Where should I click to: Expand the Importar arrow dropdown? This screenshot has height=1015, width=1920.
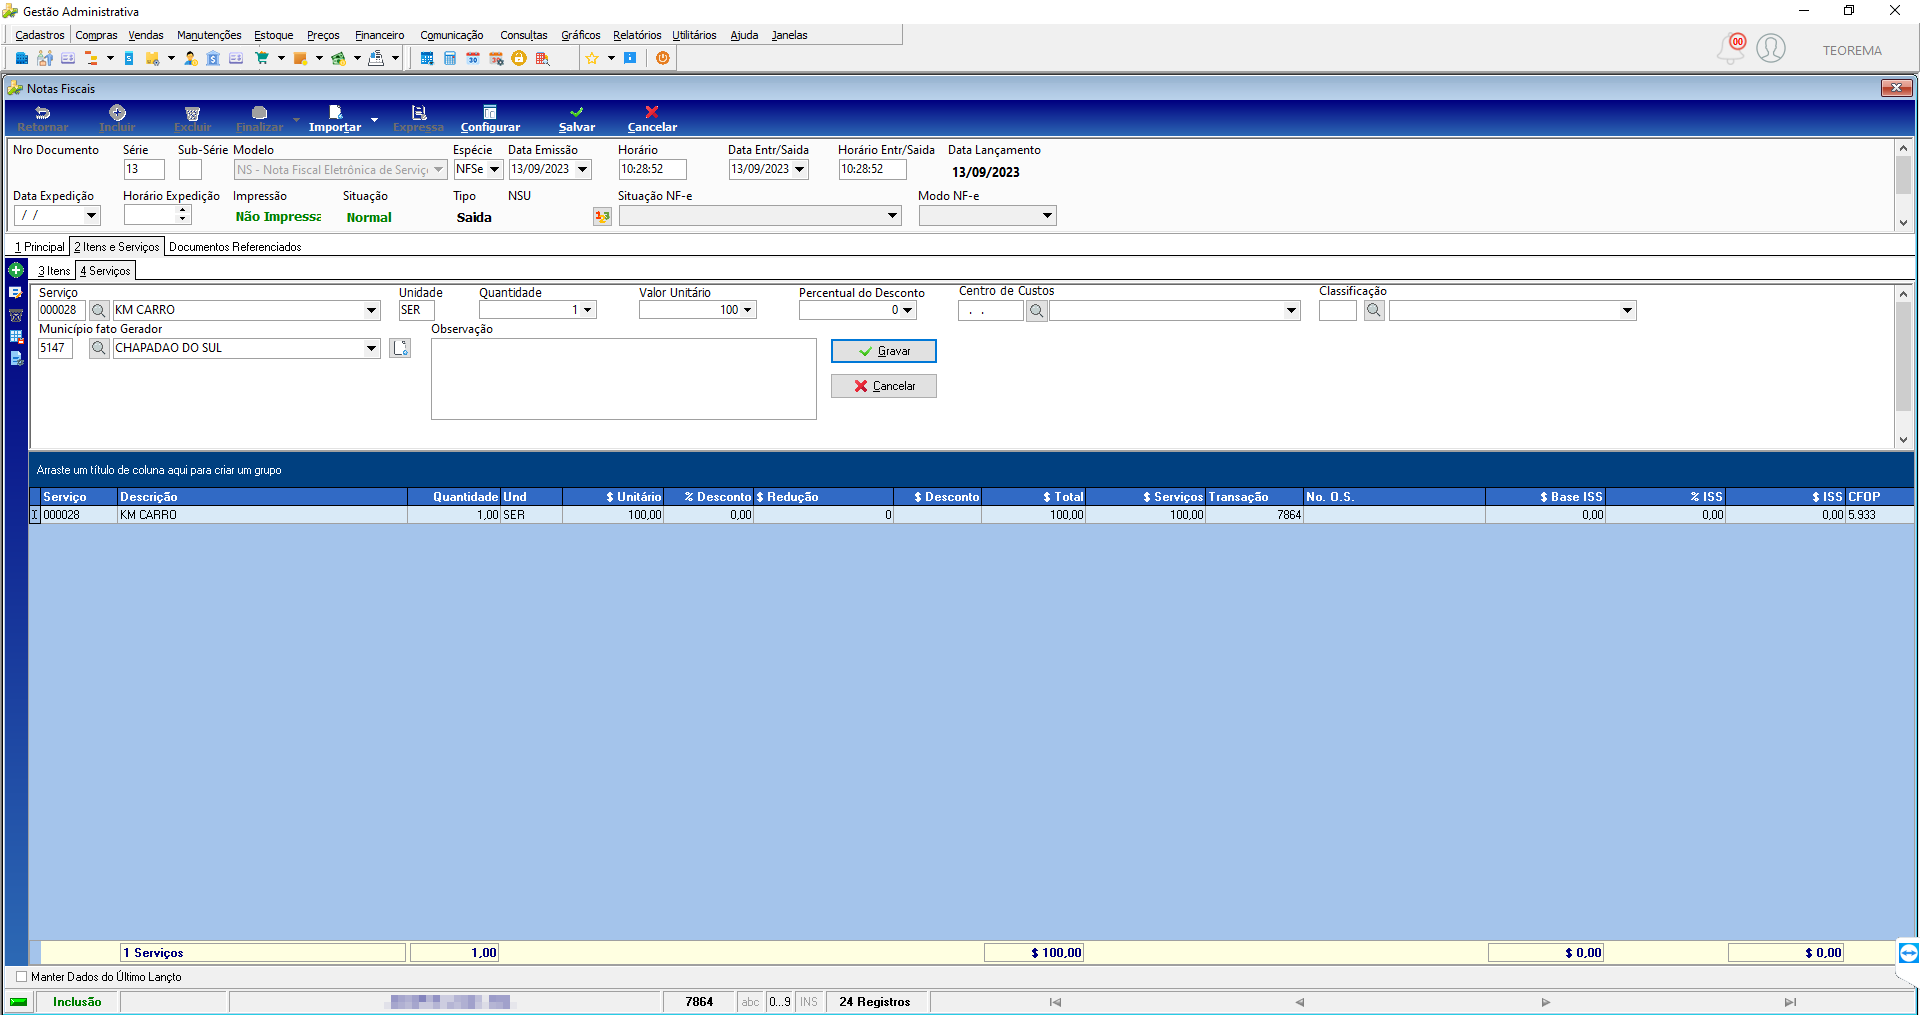point(375,119)
